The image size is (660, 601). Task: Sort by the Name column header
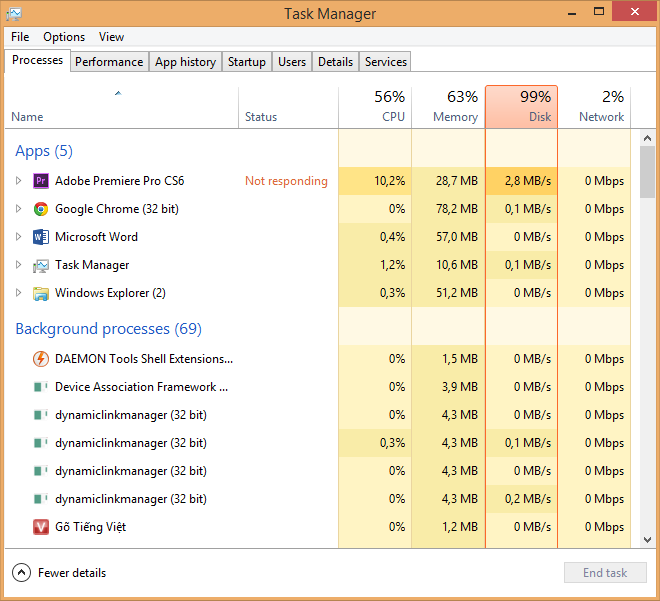(121, 107)
